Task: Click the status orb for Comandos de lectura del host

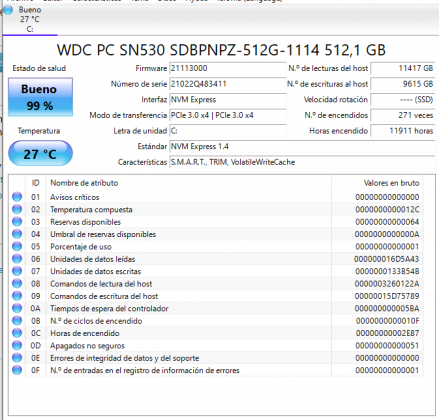Action: (17, 284)
